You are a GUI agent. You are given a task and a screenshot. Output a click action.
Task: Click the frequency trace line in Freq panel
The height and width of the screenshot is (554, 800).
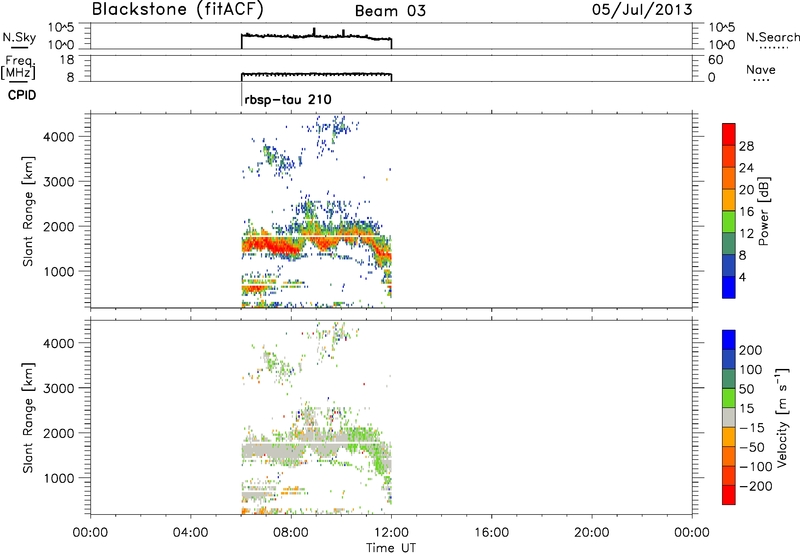tap(316, 74)
